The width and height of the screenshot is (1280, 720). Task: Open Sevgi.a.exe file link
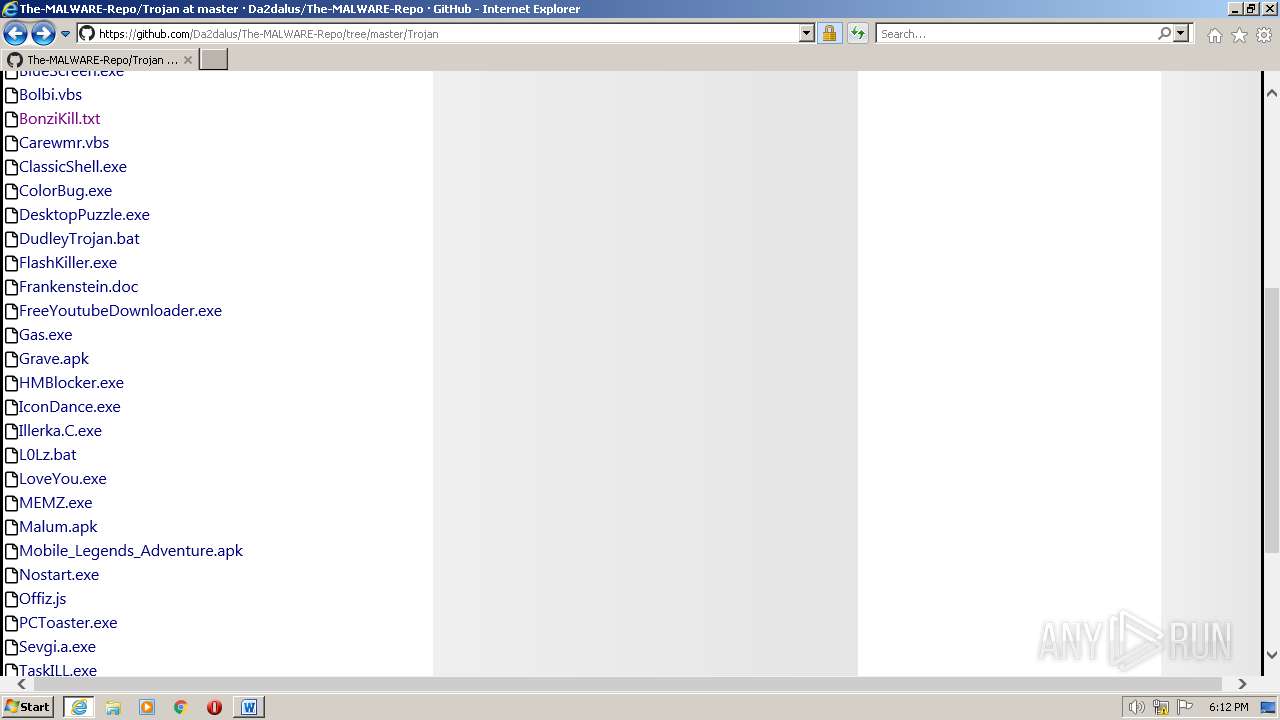click(x=57, y=647)
